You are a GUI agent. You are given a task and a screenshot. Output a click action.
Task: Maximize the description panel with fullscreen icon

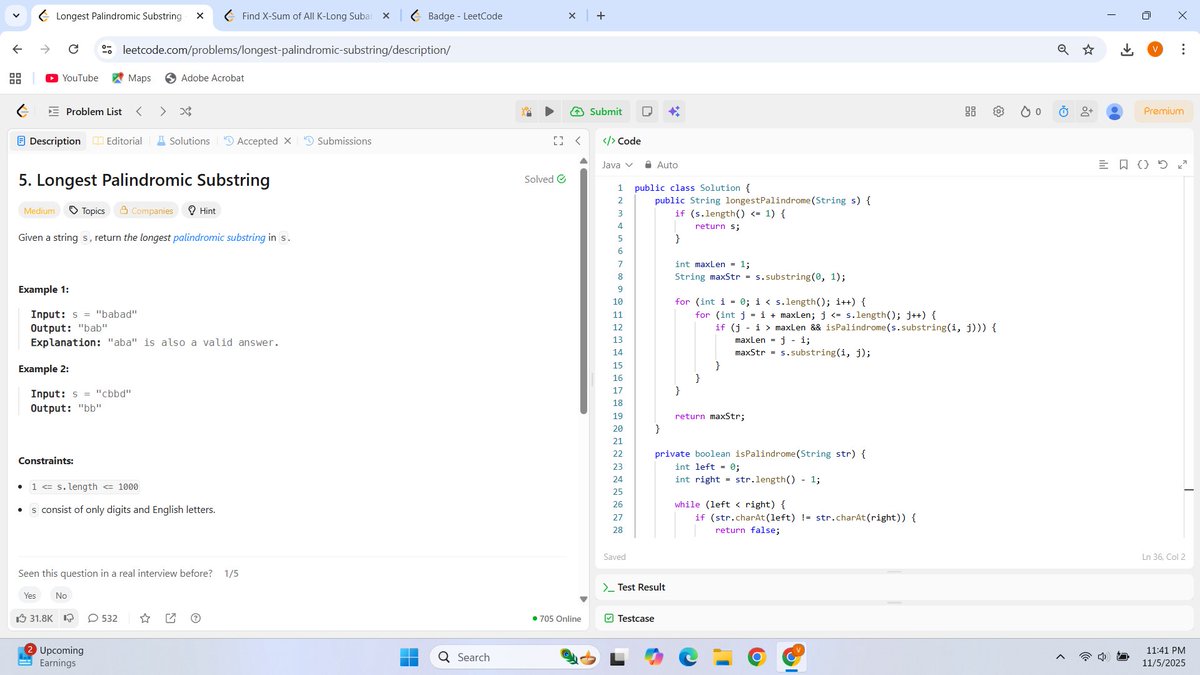pos(559,141)
